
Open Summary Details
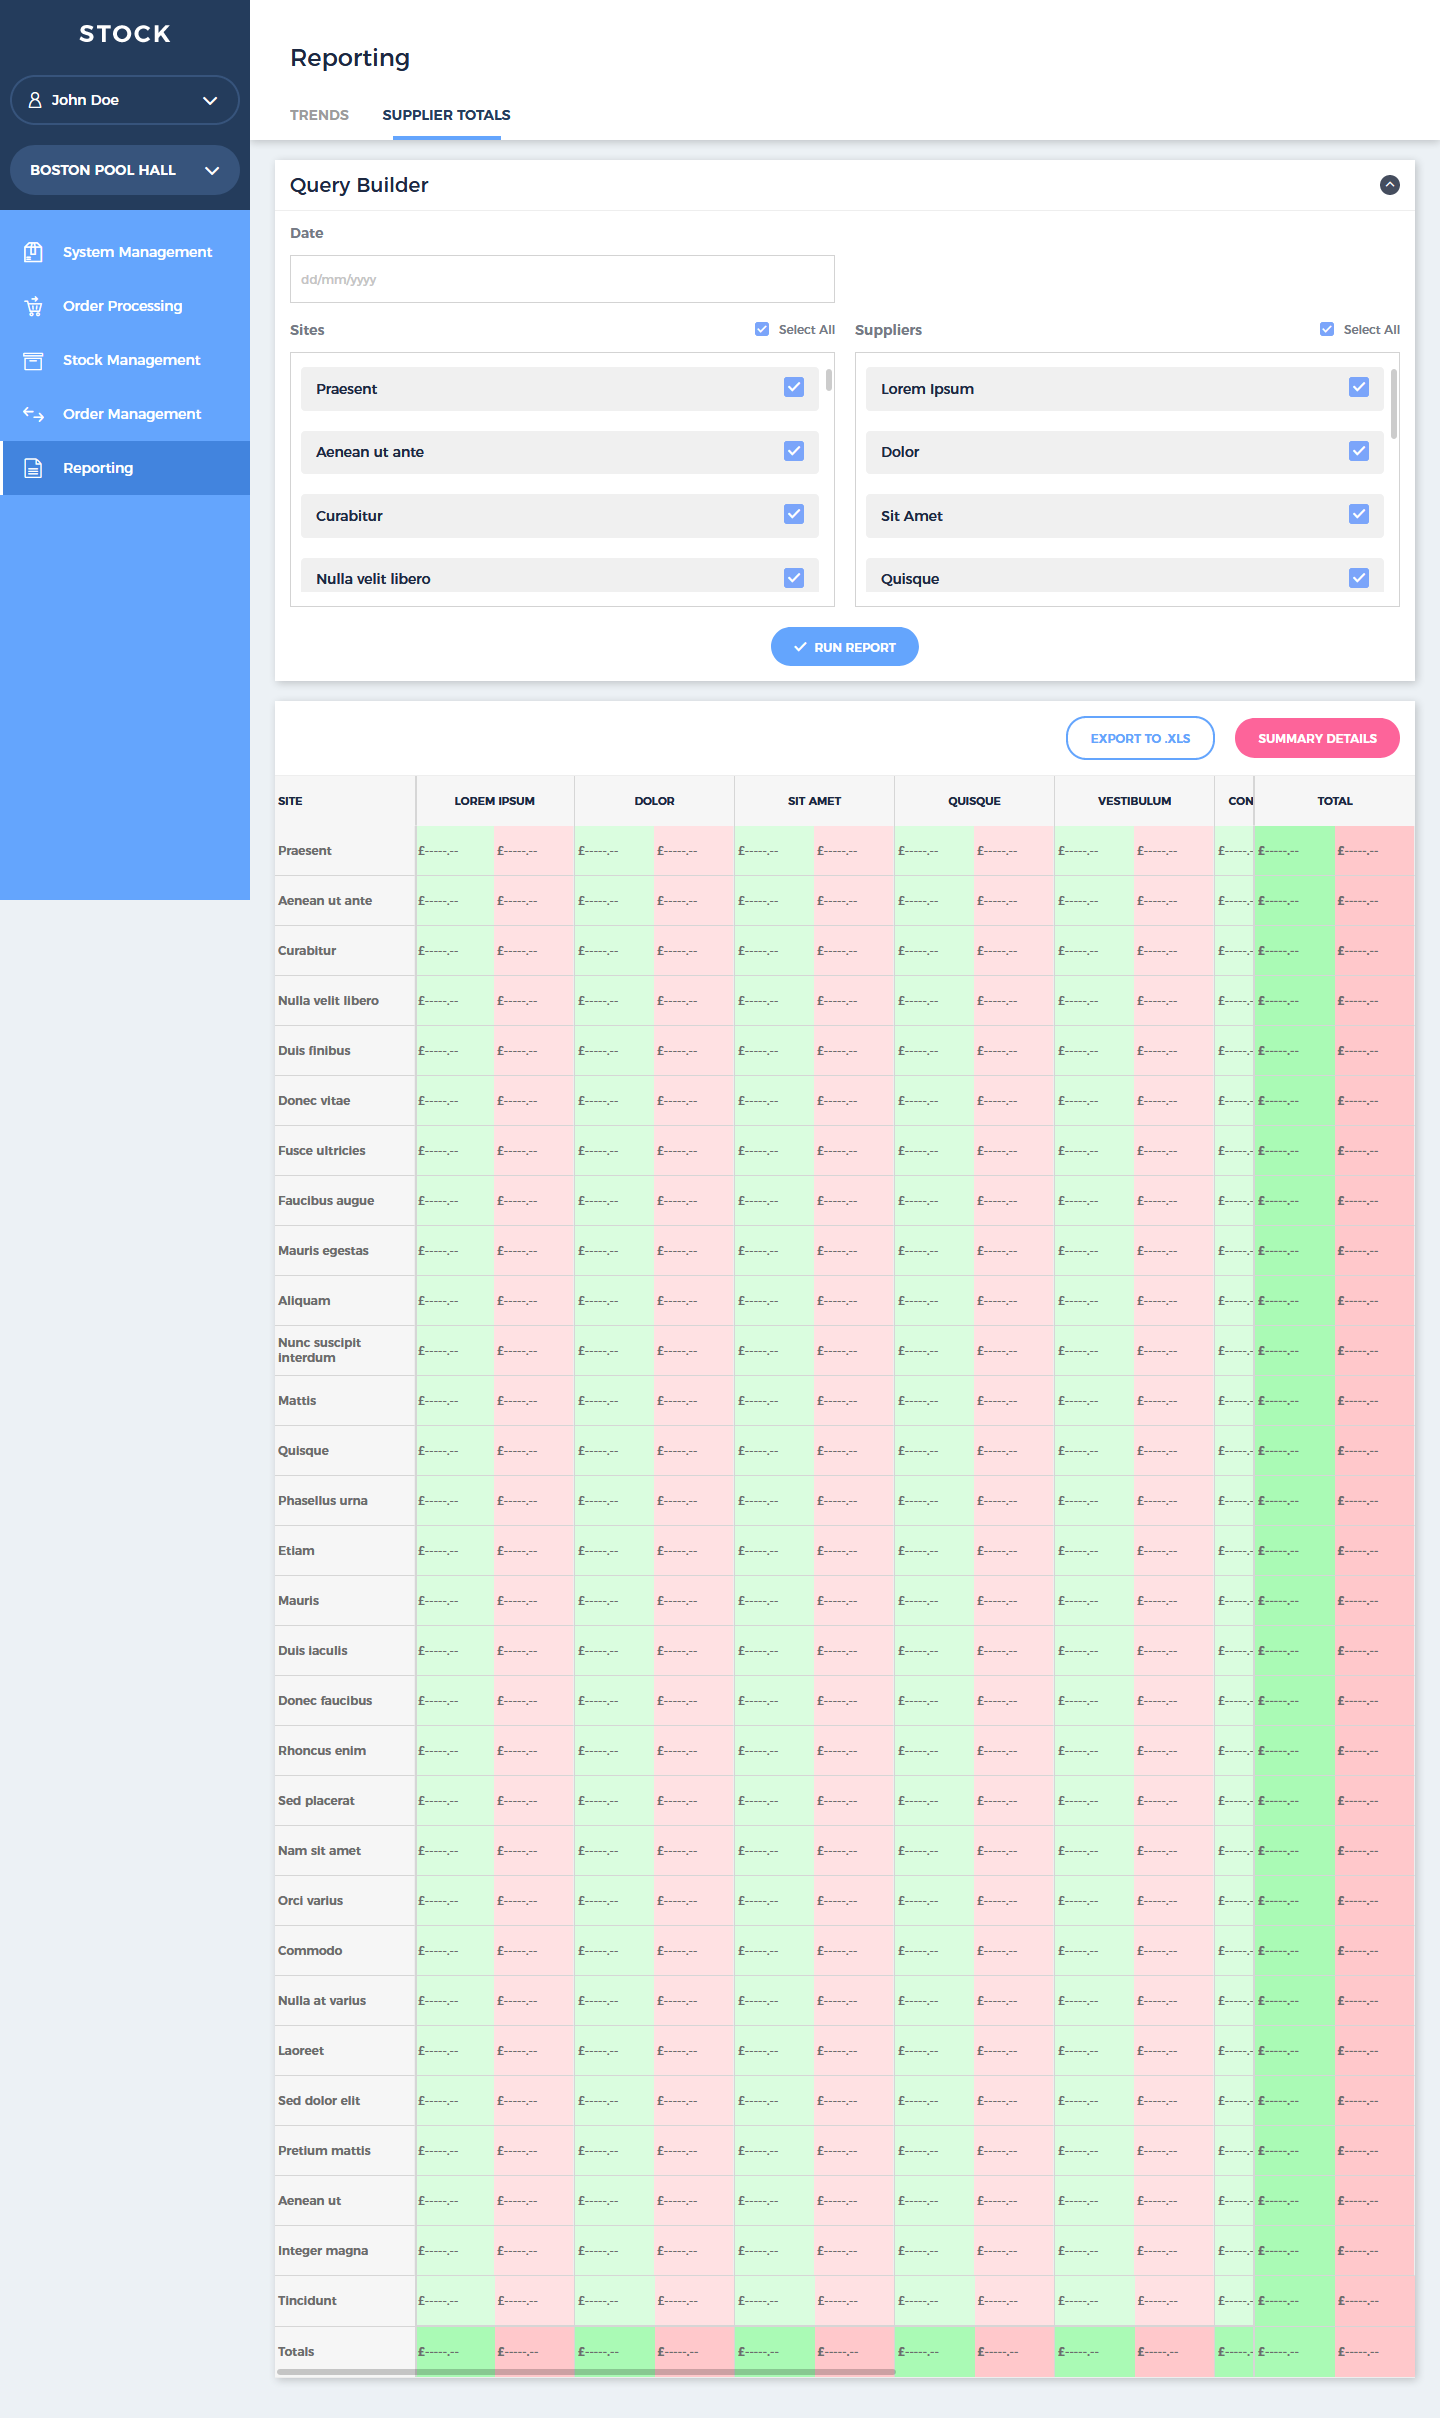click(1317, 738)
